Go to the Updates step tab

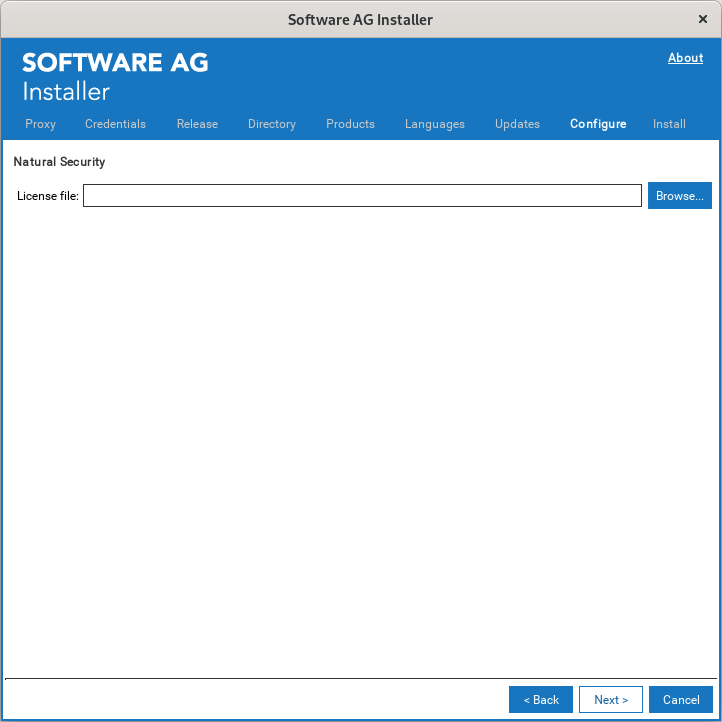point(517,124)
